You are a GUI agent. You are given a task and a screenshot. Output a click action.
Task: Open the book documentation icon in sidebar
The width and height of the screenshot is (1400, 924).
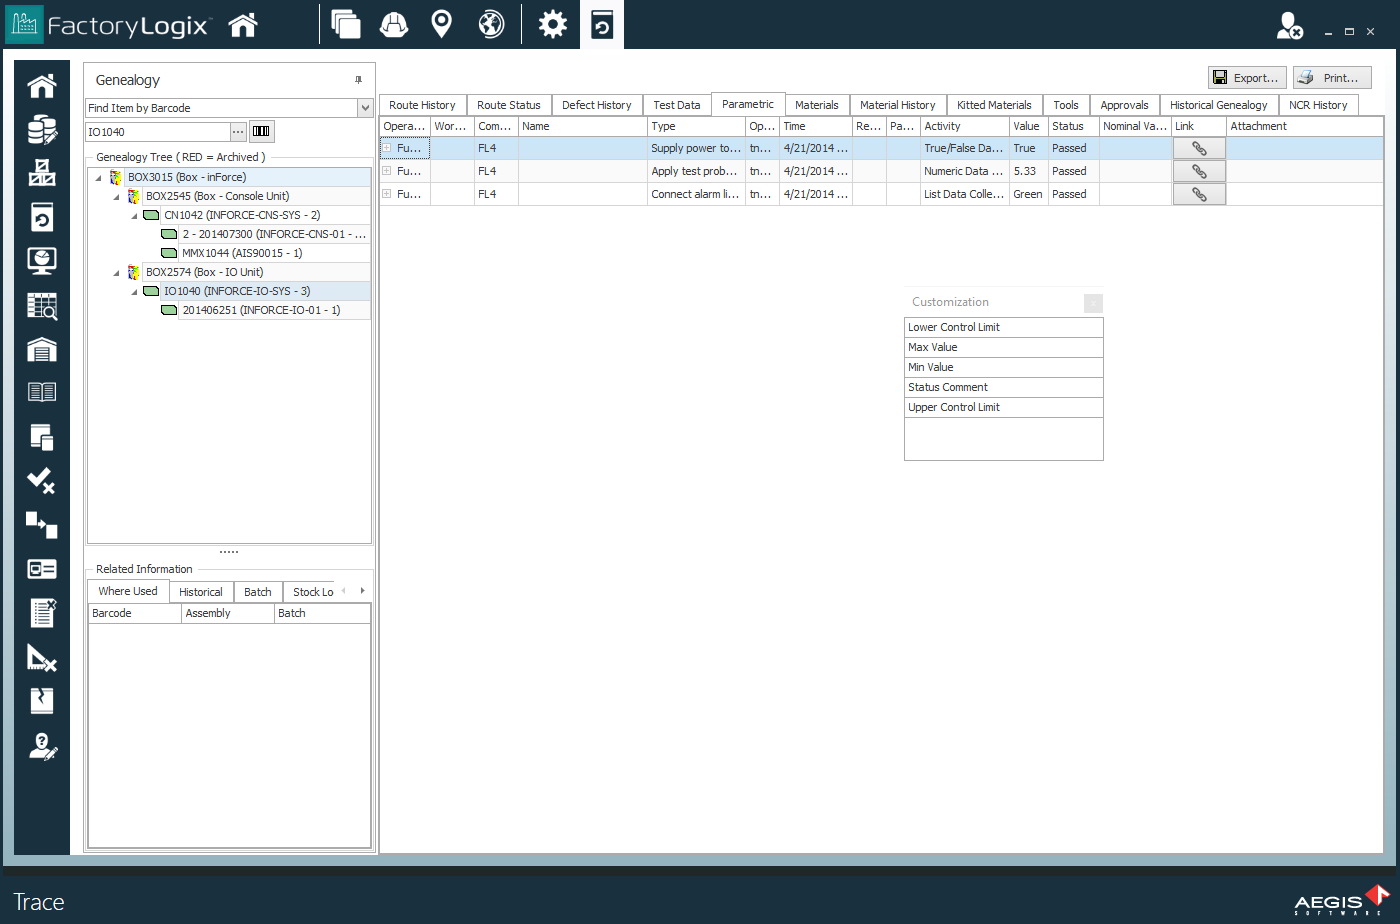40,390
